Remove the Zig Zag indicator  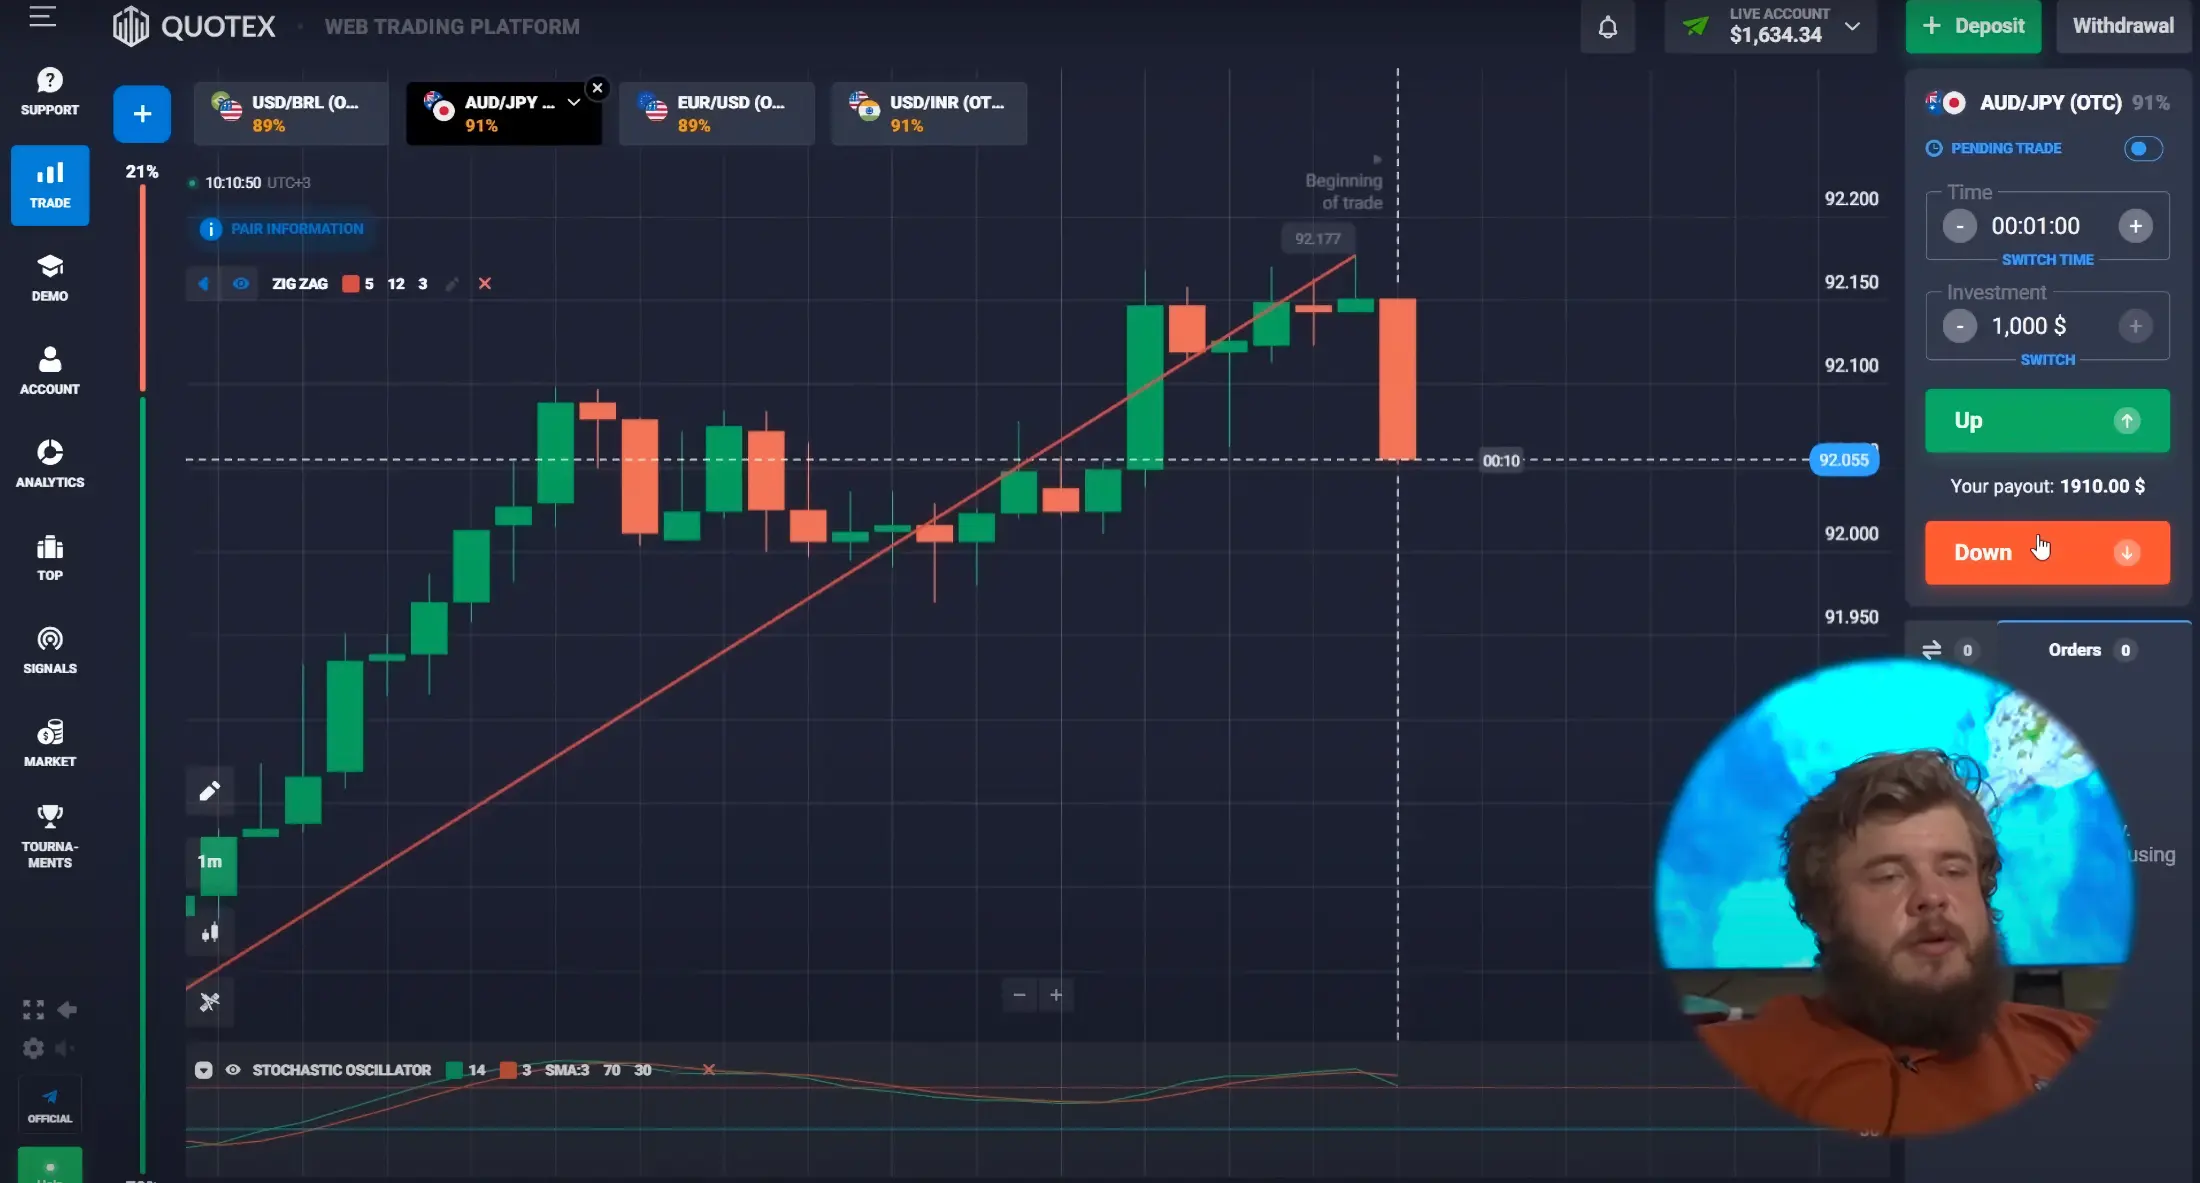pyautogui.click(x=485, y=284)
